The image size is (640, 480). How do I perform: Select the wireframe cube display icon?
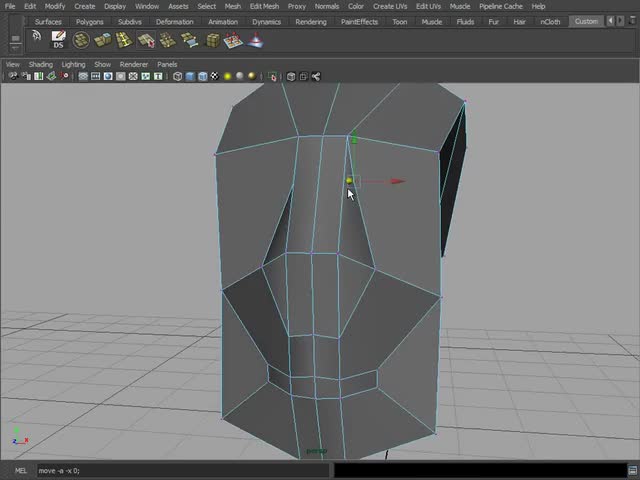click(x=178, y=76)
